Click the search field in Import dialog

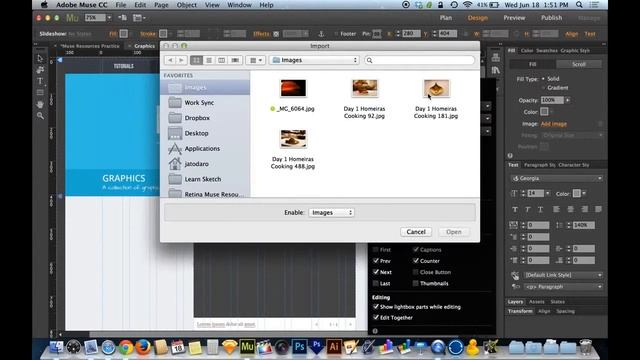pos(420,60)
